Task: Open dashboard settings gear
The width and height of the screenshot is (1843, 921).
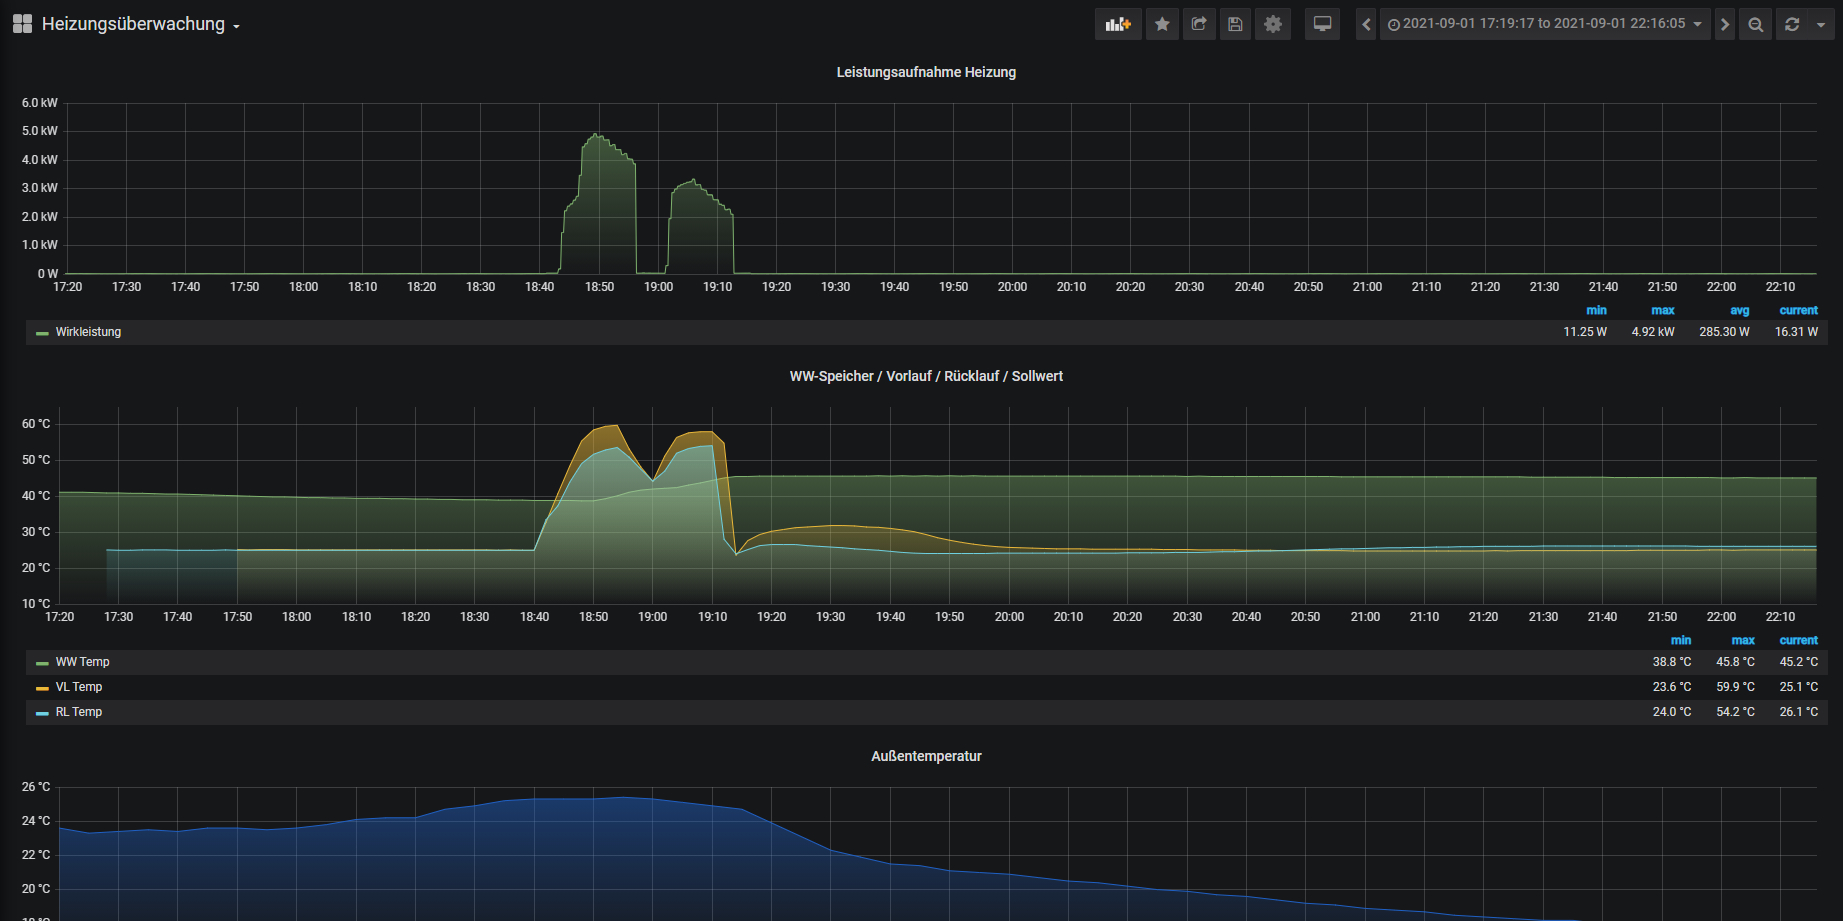Action: [x=1272, y=24]
